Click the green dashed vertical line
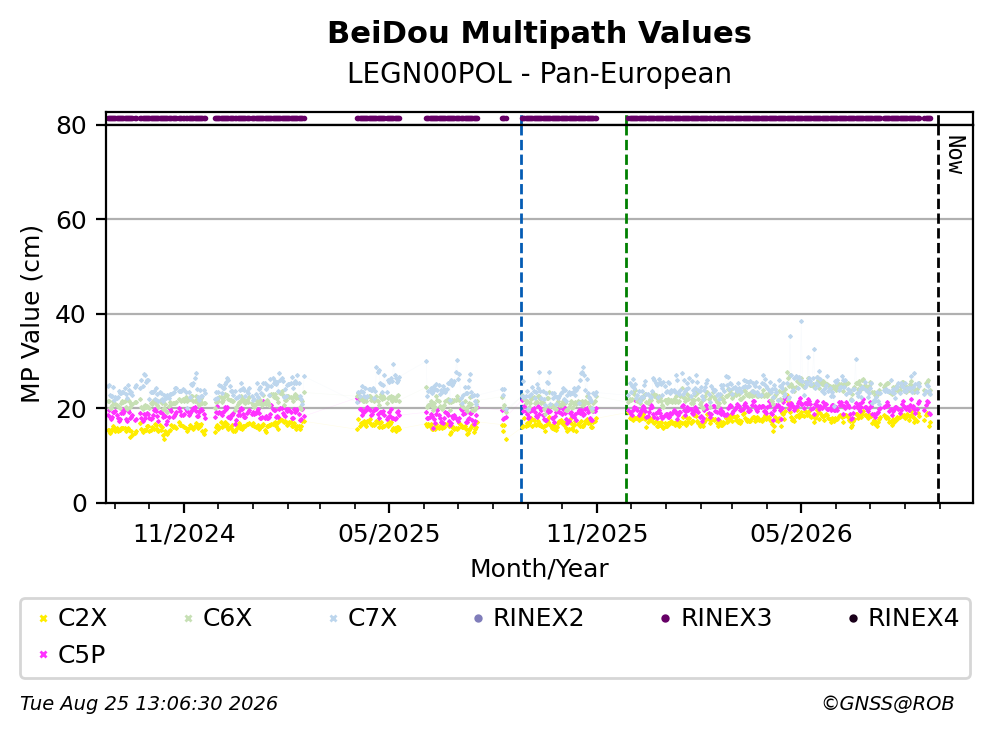Image resolution: width=993 pixels, height=734 pixels. click(626, 309)
